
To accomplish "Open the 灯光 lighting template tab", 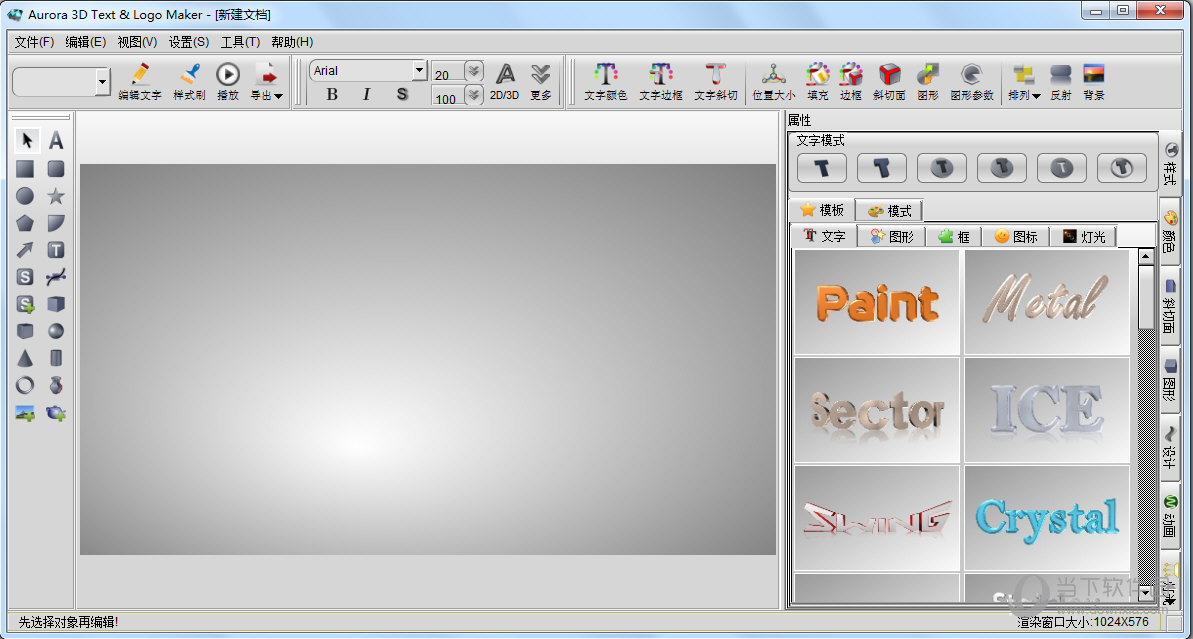I will [x=1083, y=237].
